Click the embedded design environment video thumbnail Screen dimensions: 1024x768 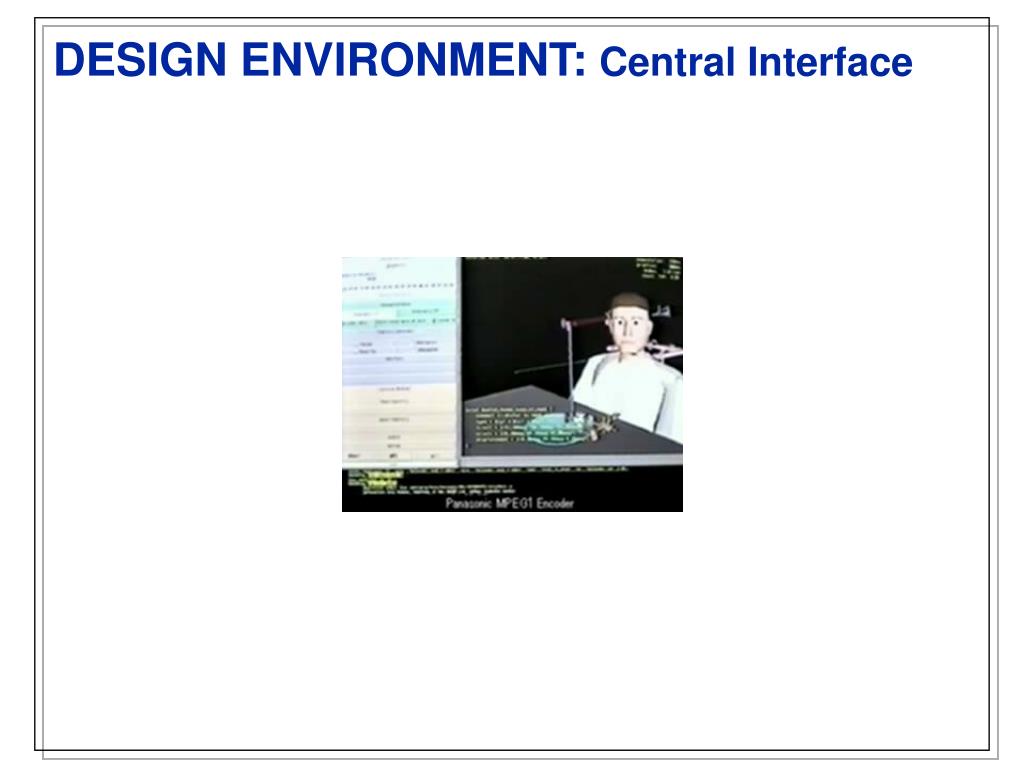[512, 384]
